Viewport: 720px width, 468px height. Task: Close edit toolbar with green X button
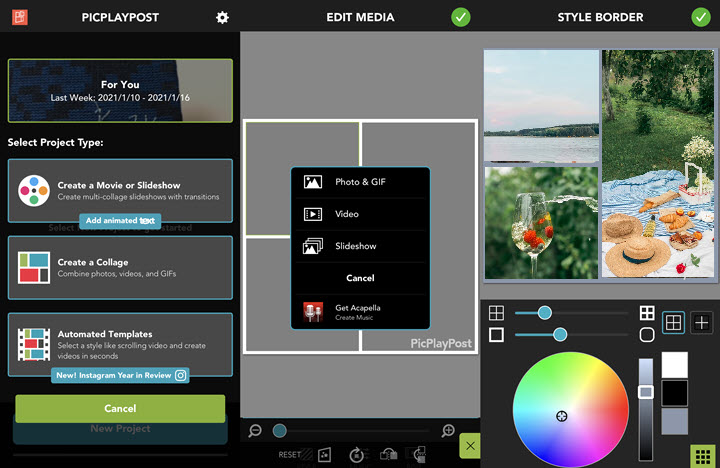click(x=470, y=445)
